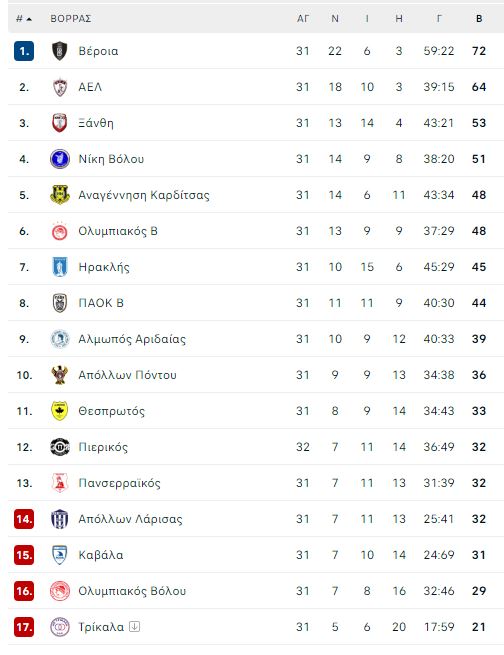Sort table by the # position column
This screenshot has width=504, height=655.
pos(24,19)
